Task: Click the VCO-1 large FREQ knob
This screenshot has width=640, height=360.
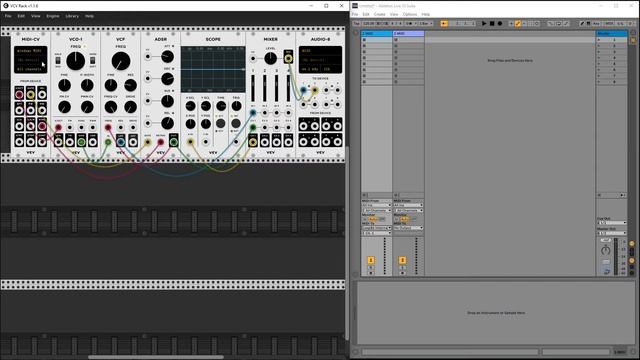Action: point(76,61)
